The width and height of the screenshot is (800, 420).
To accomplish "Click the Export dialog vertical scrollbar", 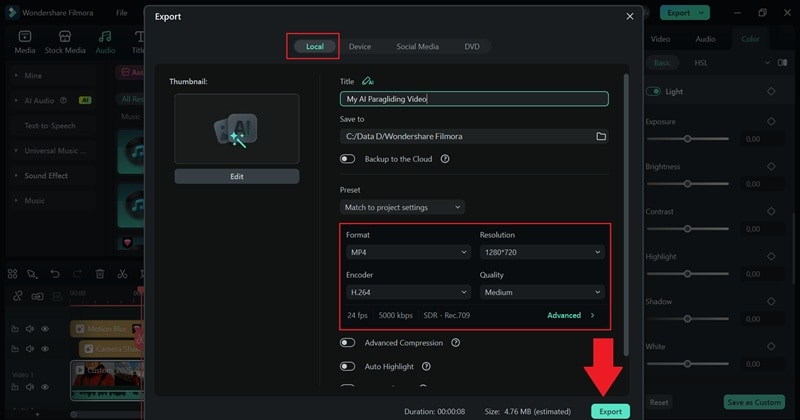I will tap(626, 214).
